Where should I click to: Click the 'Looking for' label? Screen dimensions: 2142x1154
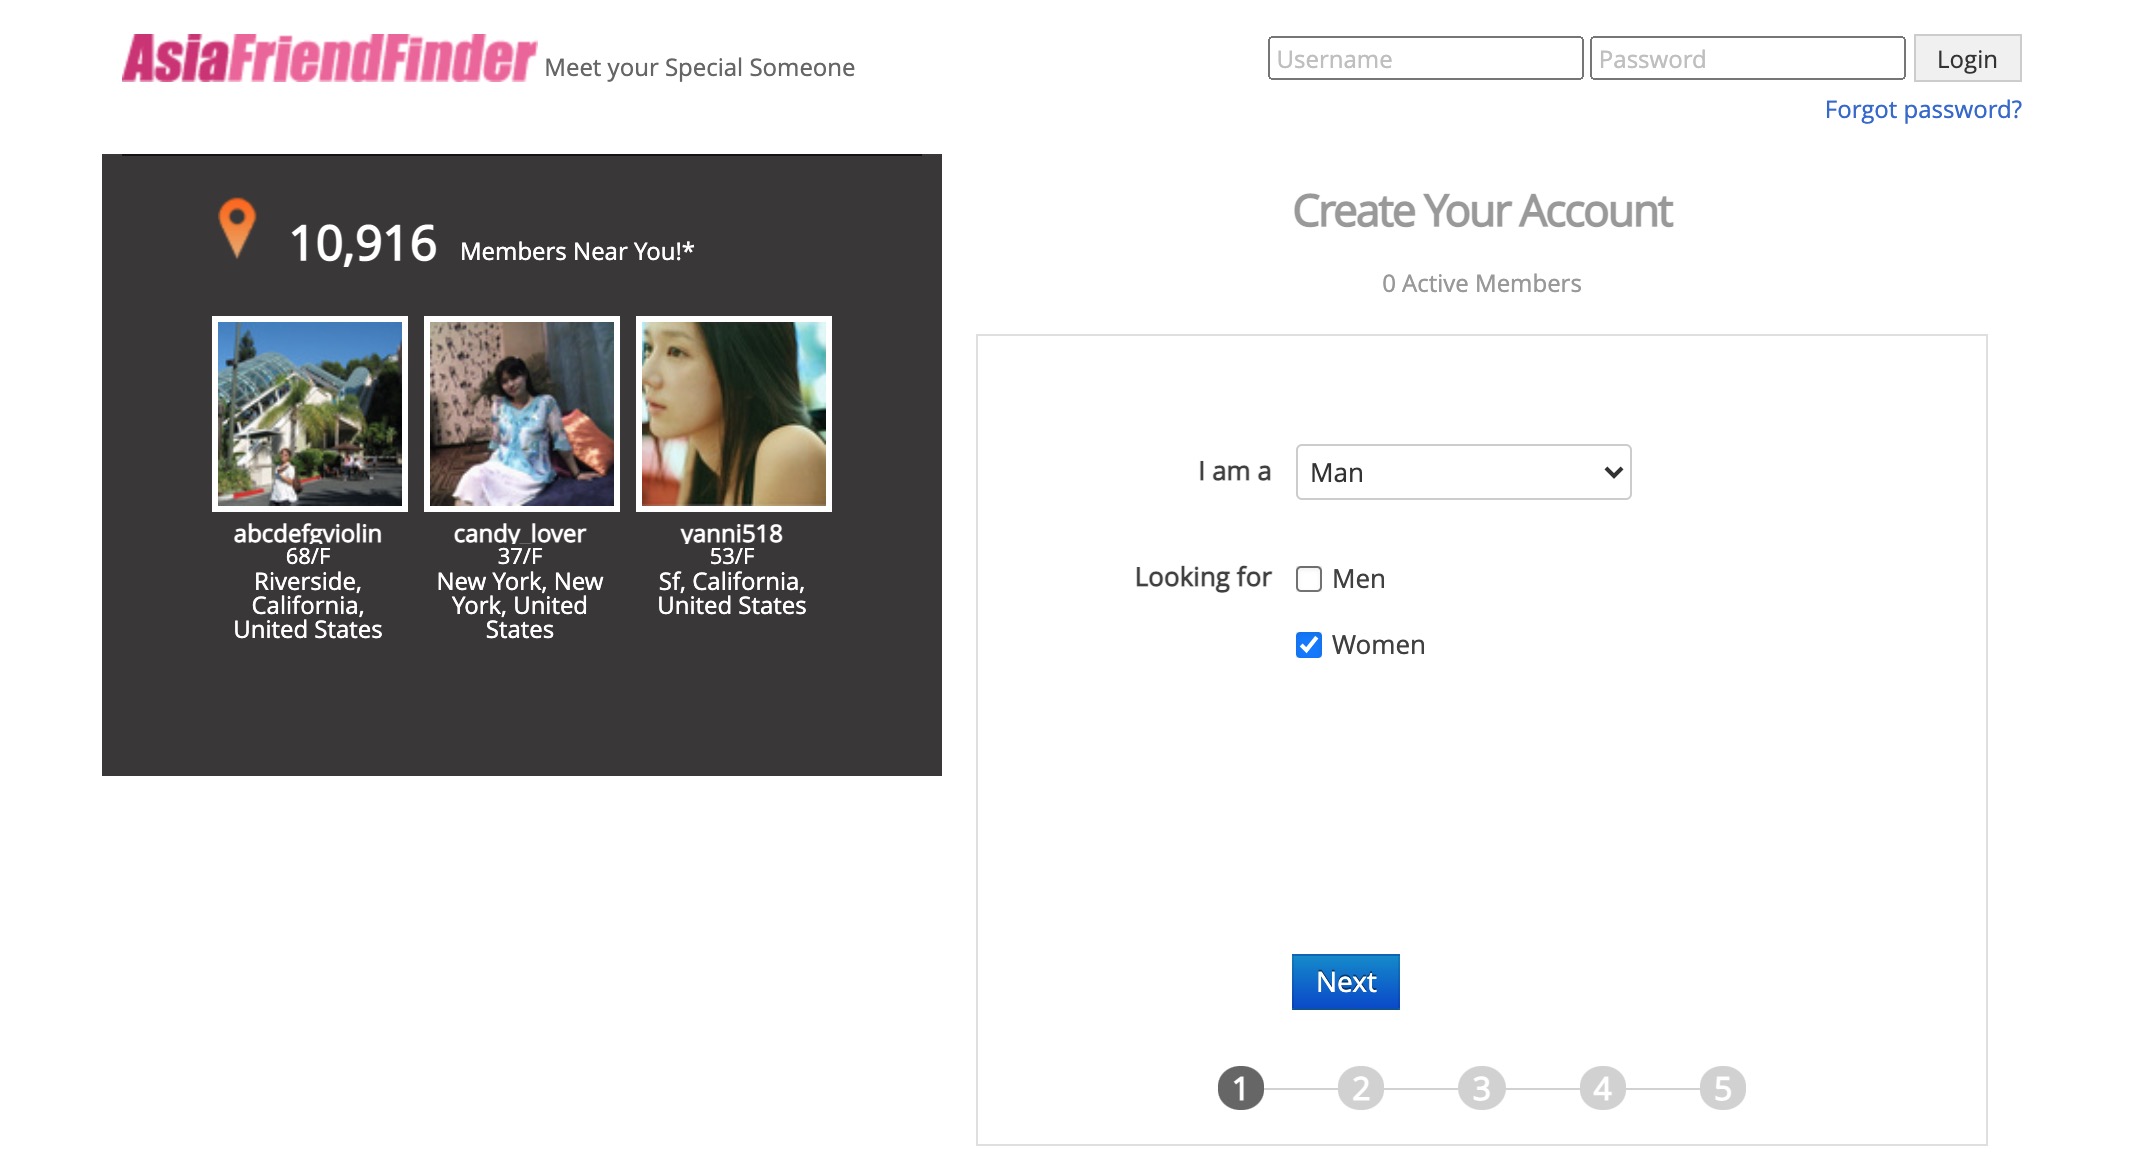click(1203, 577)
